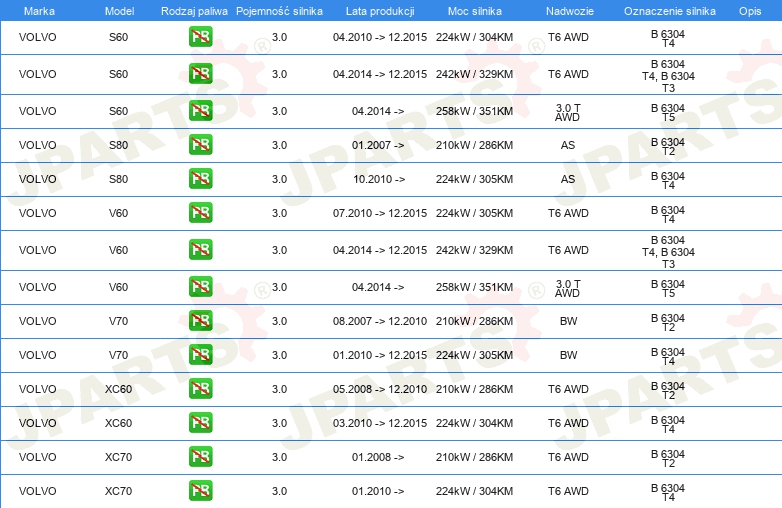Select production dates 04.2010 -> 12.2015
The height and width of the screenshot is (508, 782).
(380, 37)
